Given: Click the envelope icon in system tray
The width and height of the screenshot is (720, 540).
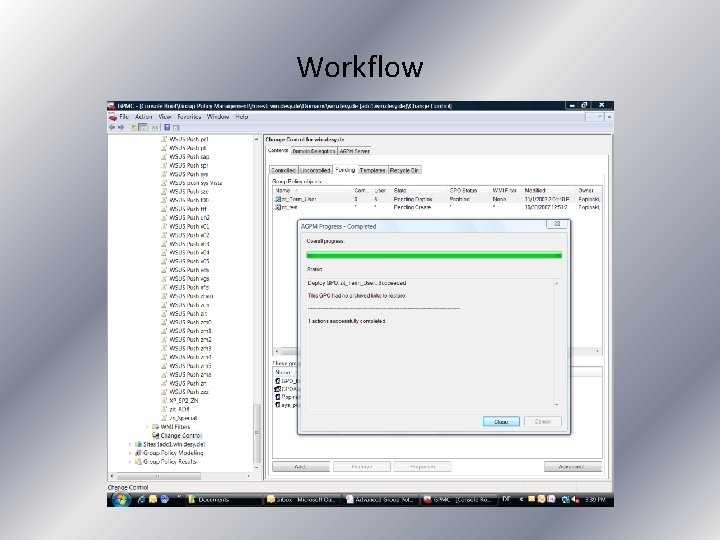Looking at the screenshot, I should pos(531,499).
